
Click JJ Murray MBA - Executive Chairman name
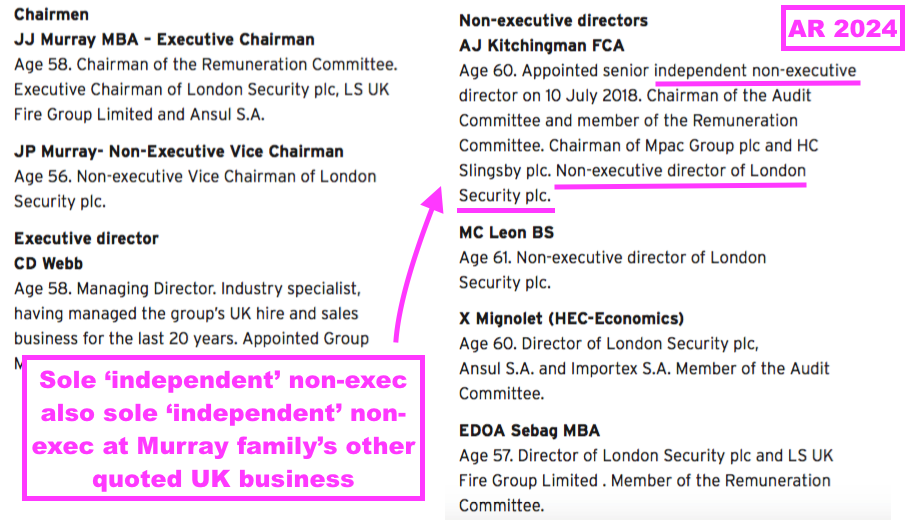tap(164, 39)
